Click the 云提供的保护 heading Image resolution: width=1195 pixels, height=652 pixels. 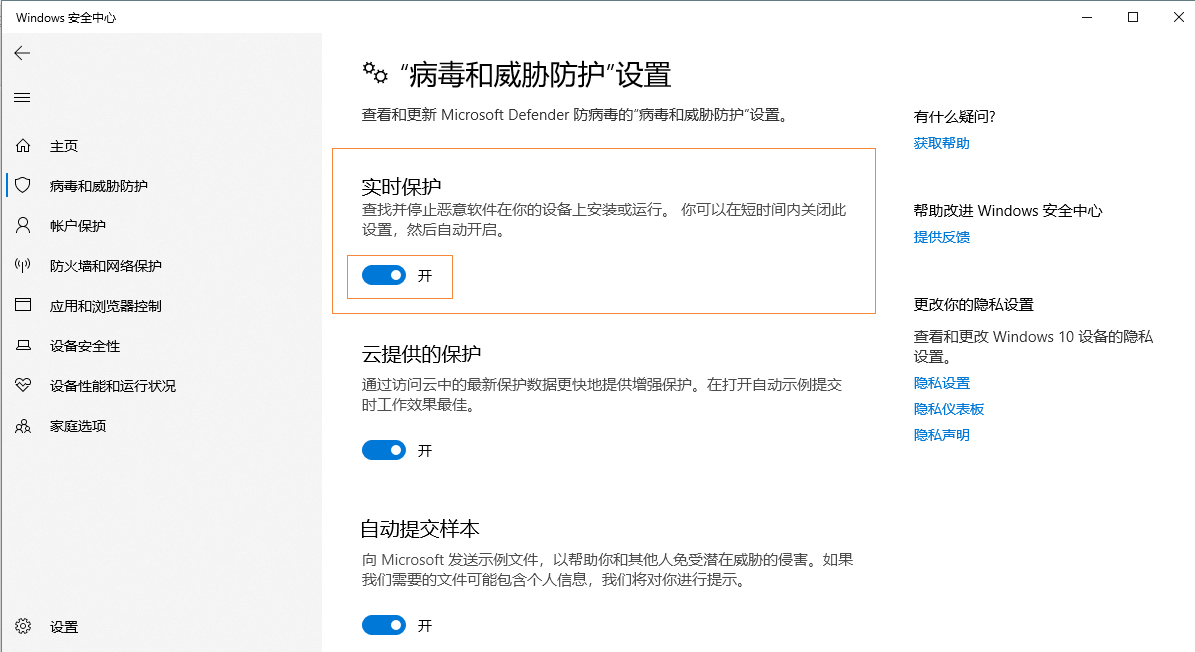coord(421,354)
